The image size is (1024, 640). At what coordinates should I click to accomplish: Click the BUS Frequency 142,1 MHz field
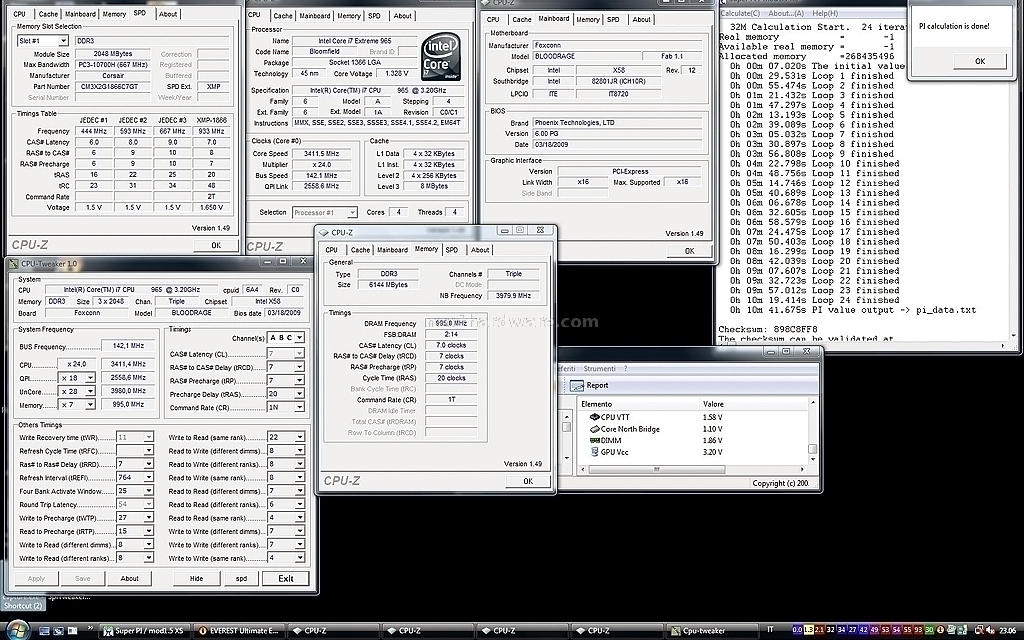128,346
